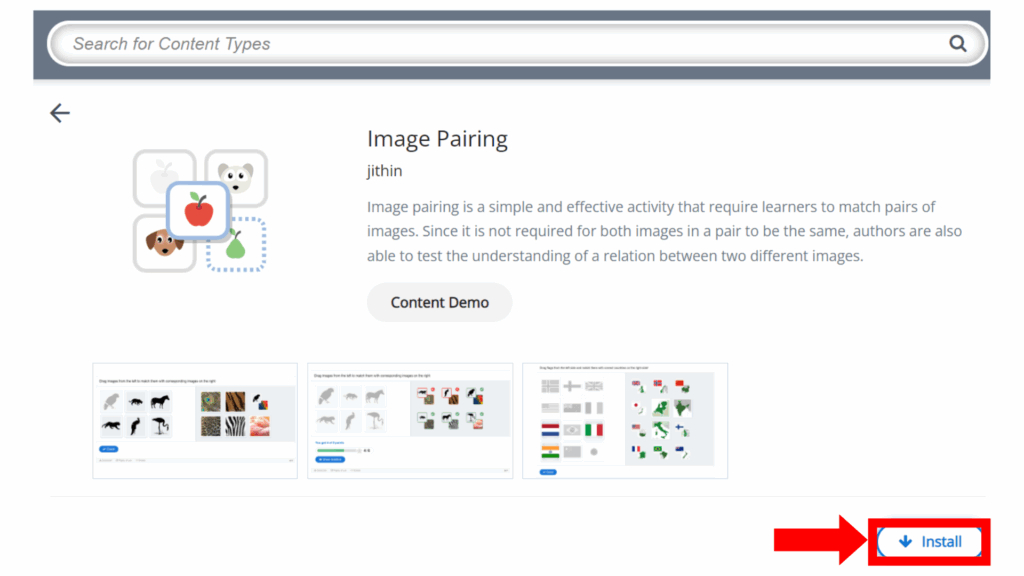Click the Image Pairing title
The height and width of the screenshot is (576, 1024).
coord(437,139)
